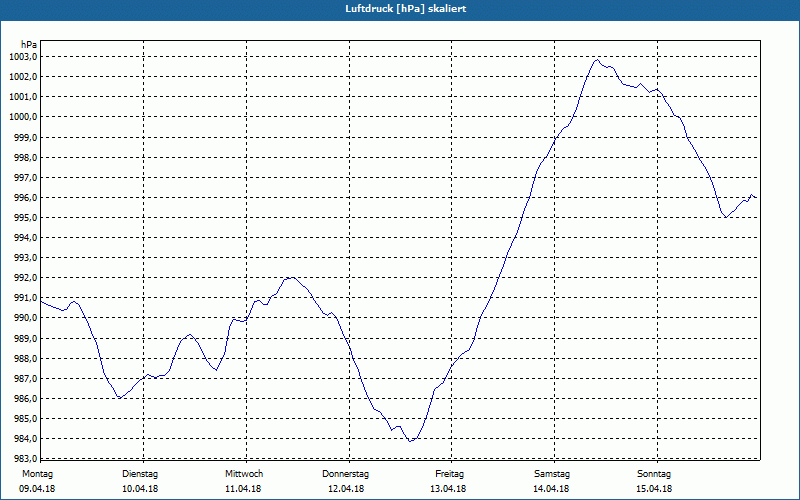The image size is (800, 500).
Task: Select the 'Dienstag' day label
Action: click(140, 474)
